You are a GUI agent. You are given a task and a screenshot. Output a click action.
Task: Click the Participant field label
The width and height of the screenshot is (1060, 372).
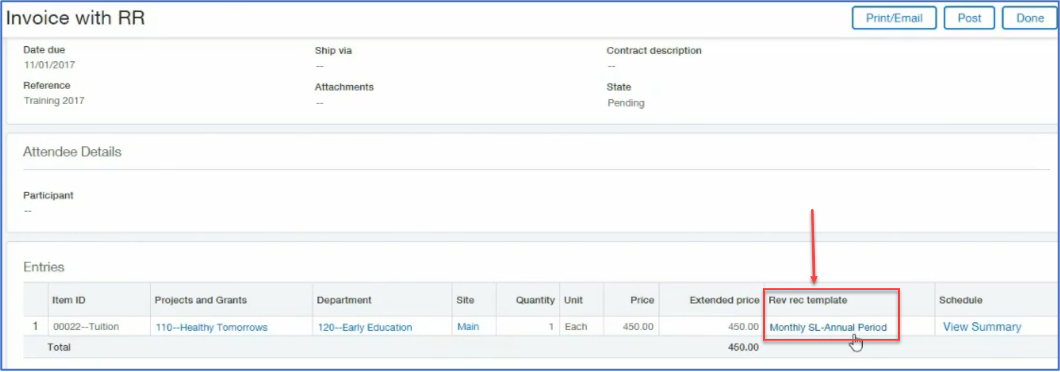tap(48, 195)
